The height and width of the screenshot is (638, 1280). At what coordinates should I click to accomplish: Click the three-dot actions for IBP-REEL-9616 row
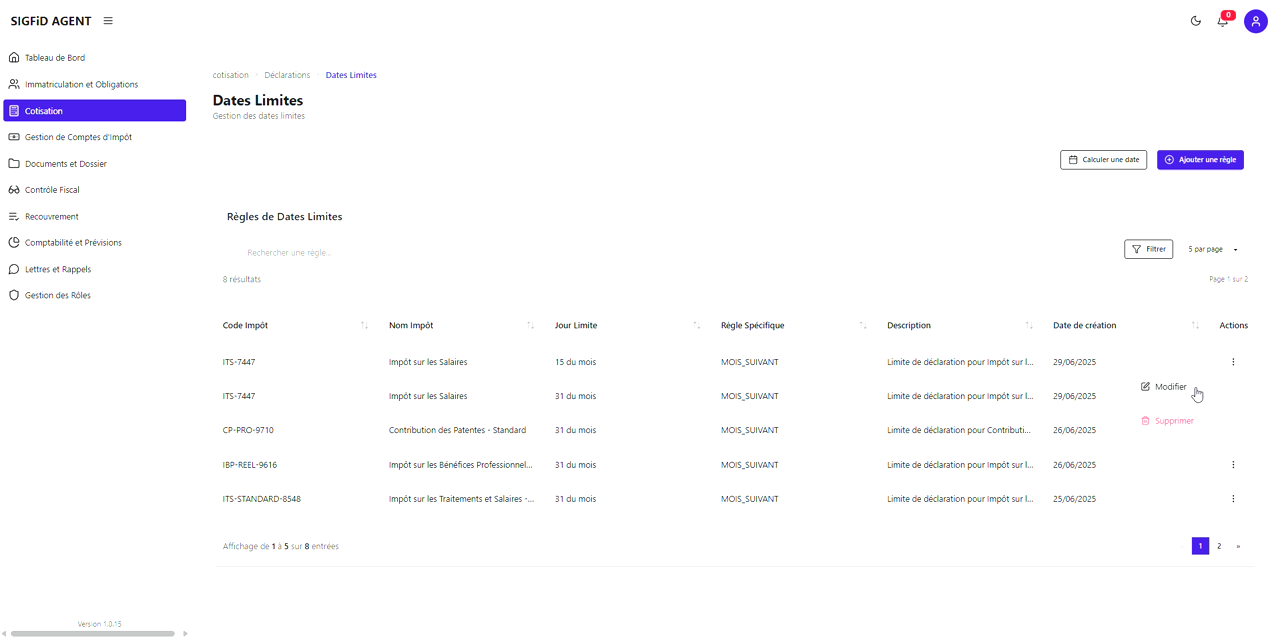coord(1233,465)
